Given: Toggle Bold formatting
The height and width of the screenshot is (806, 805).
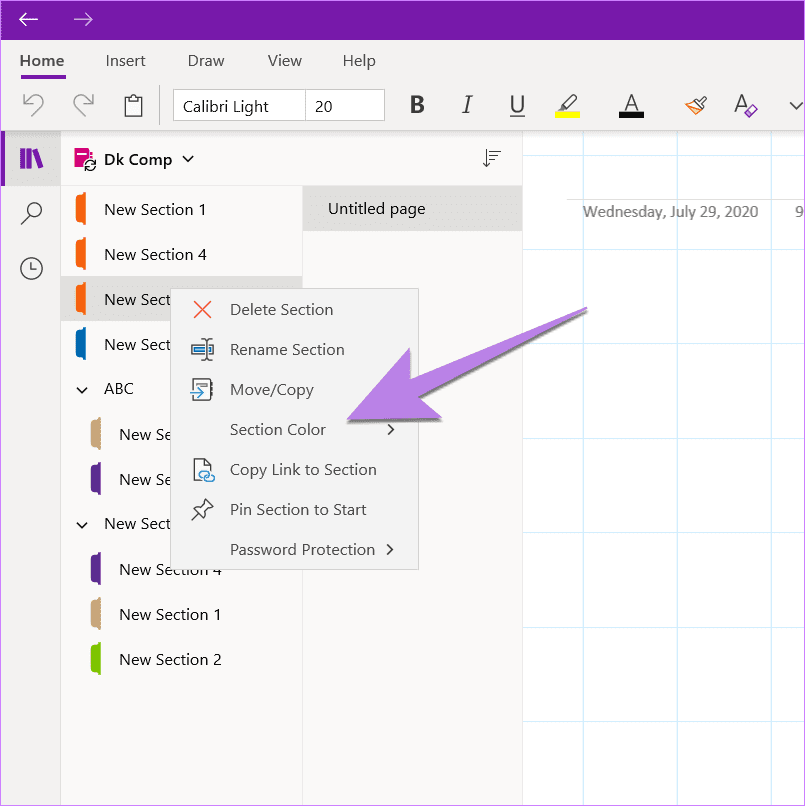Looking at the screenshot, I should click(x=417, y=105).
